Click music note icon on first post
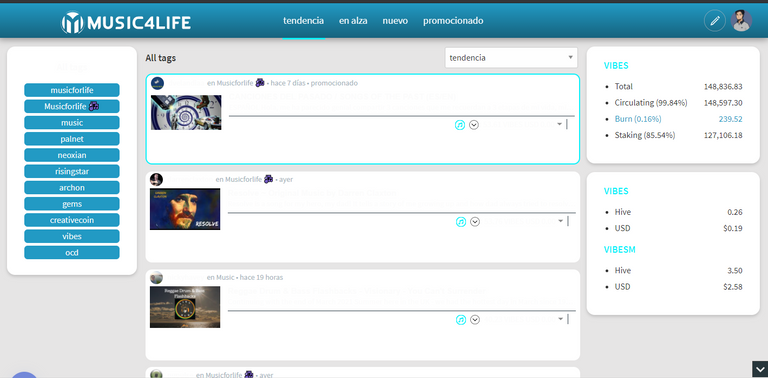The image size is (768, 378). coord(459,125)
